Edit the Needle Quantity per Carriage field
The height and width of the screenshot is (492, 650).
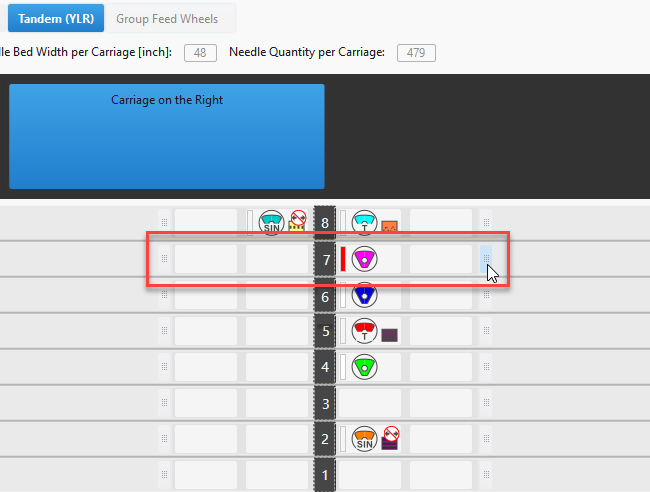click(x=415, y=53)
